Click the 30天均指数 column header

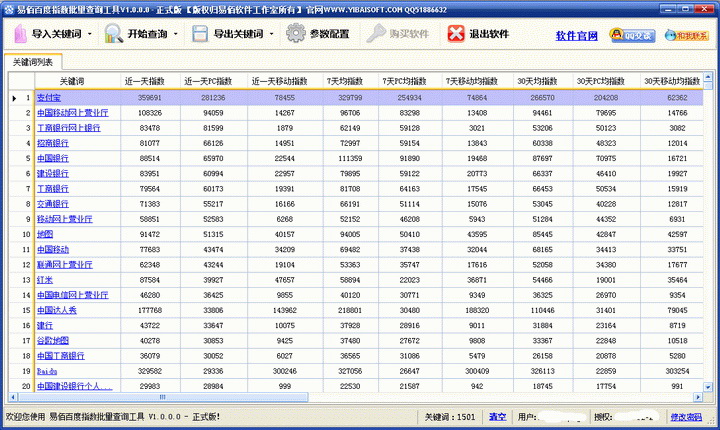537,81
